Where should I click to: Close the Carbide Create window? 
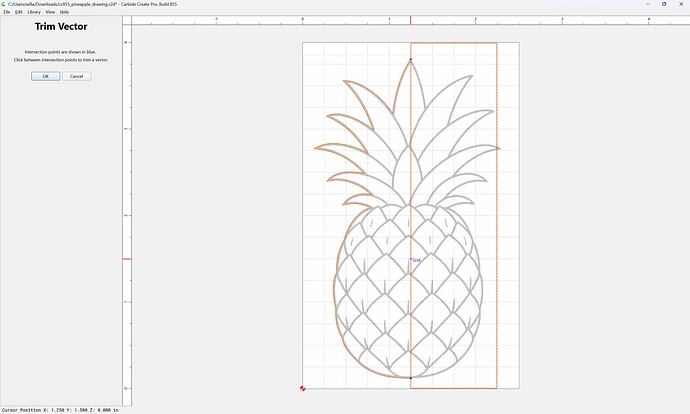[x=681, y=4]
